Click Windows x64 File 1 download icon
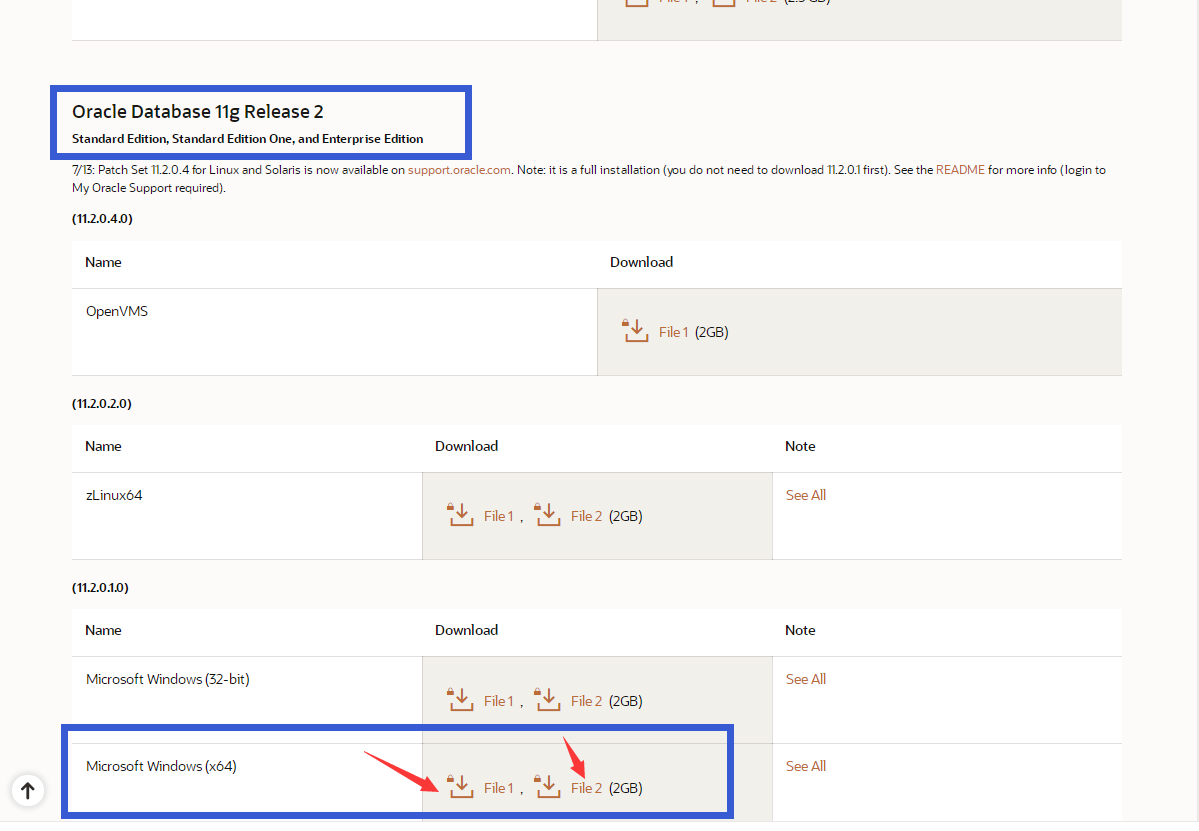Screen dimensions: 1199x831 460,787
